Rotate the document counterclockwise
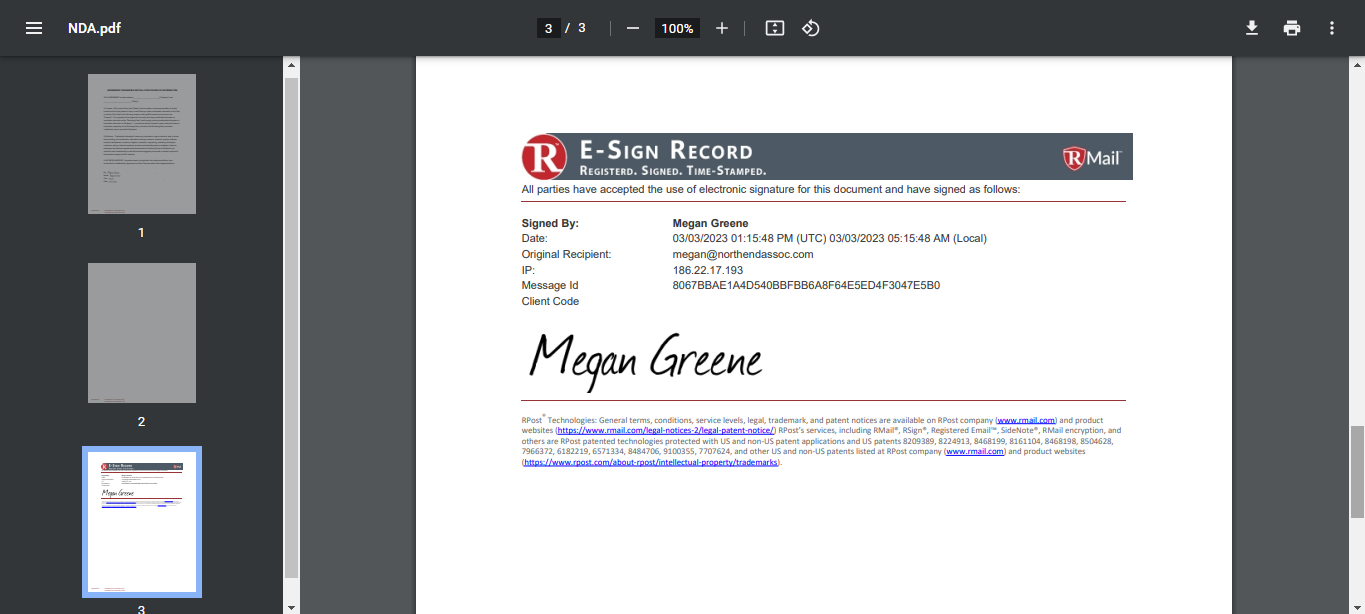 coord(811,28)
